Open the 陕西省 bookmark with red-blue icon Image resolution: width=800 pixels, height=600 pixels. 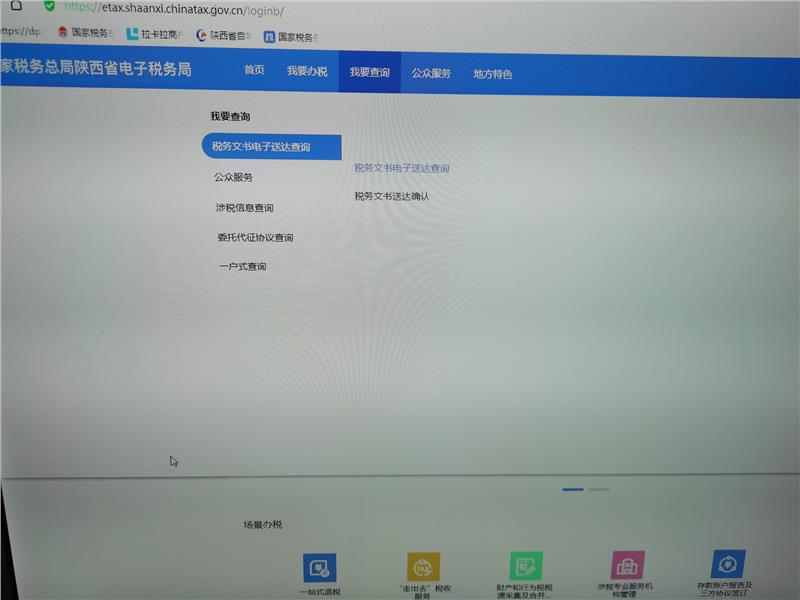pos(222,35)
